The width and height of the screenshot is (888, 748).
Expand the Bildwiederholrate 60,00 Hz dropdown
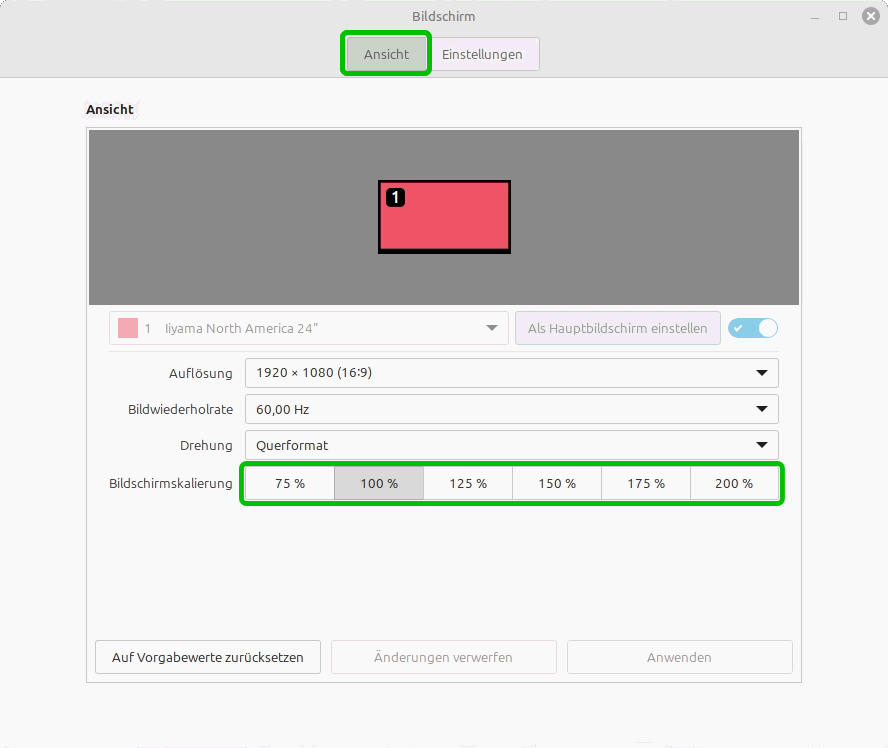[511, 409]
